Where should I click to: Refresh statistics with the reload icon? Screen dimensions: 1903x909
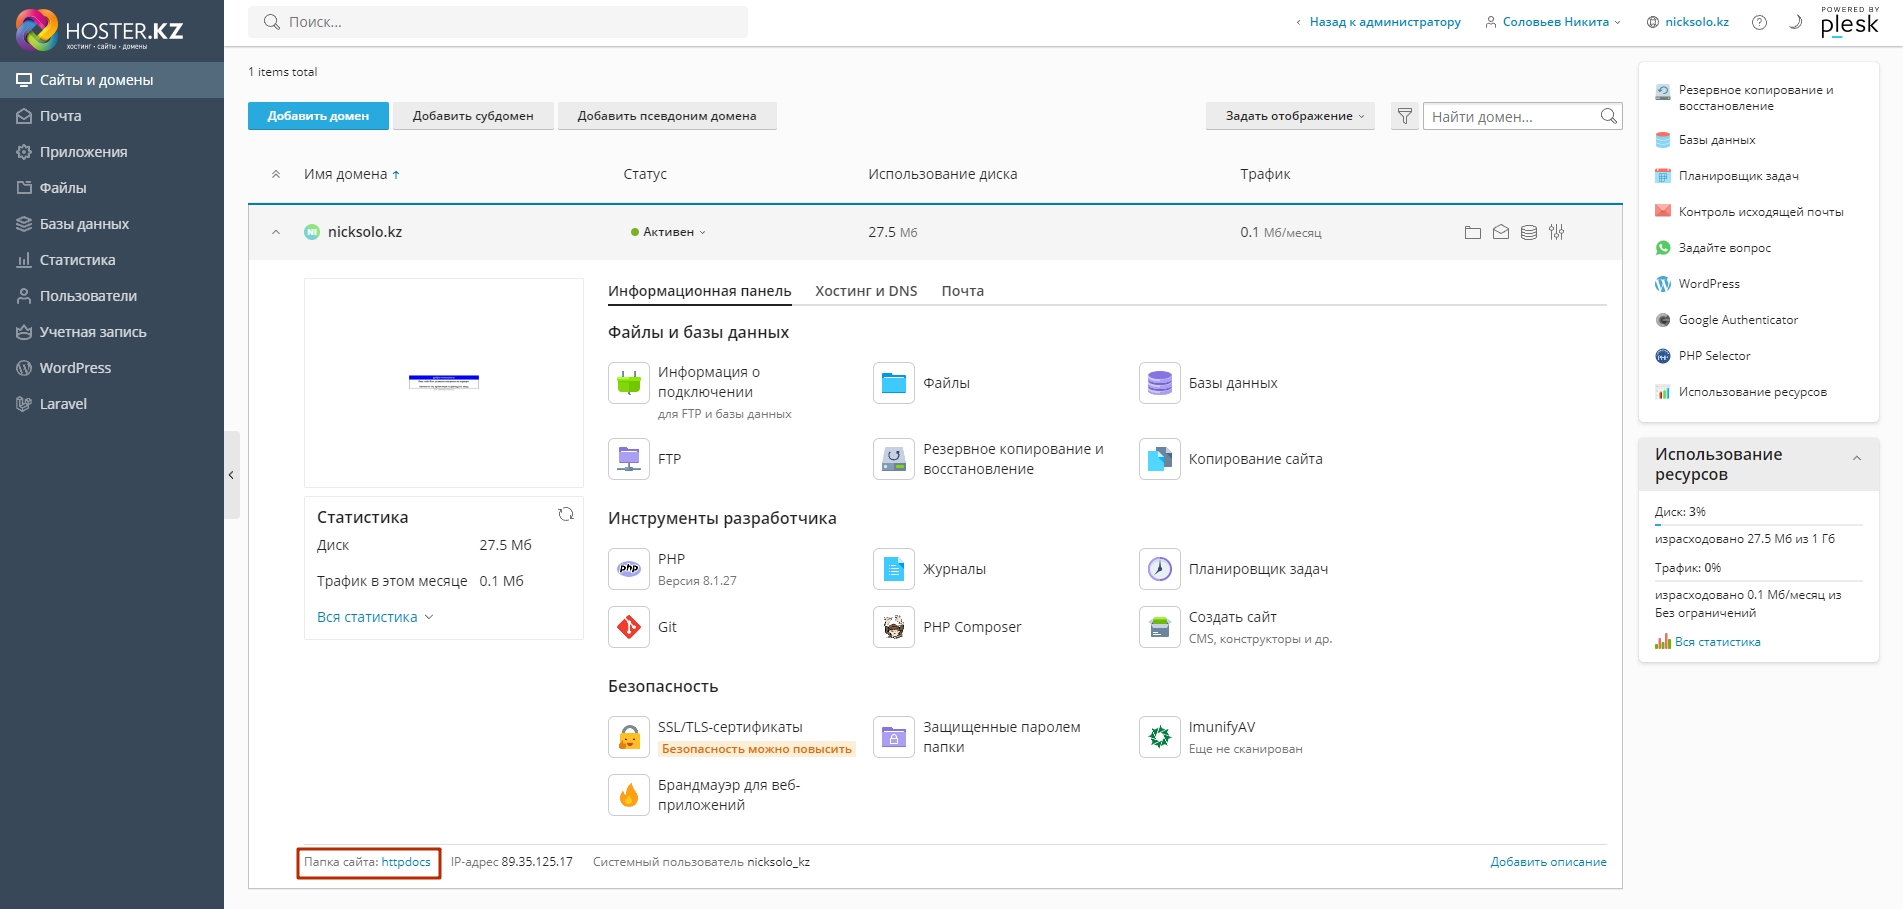pyautogui.click(x=566, y=514)
